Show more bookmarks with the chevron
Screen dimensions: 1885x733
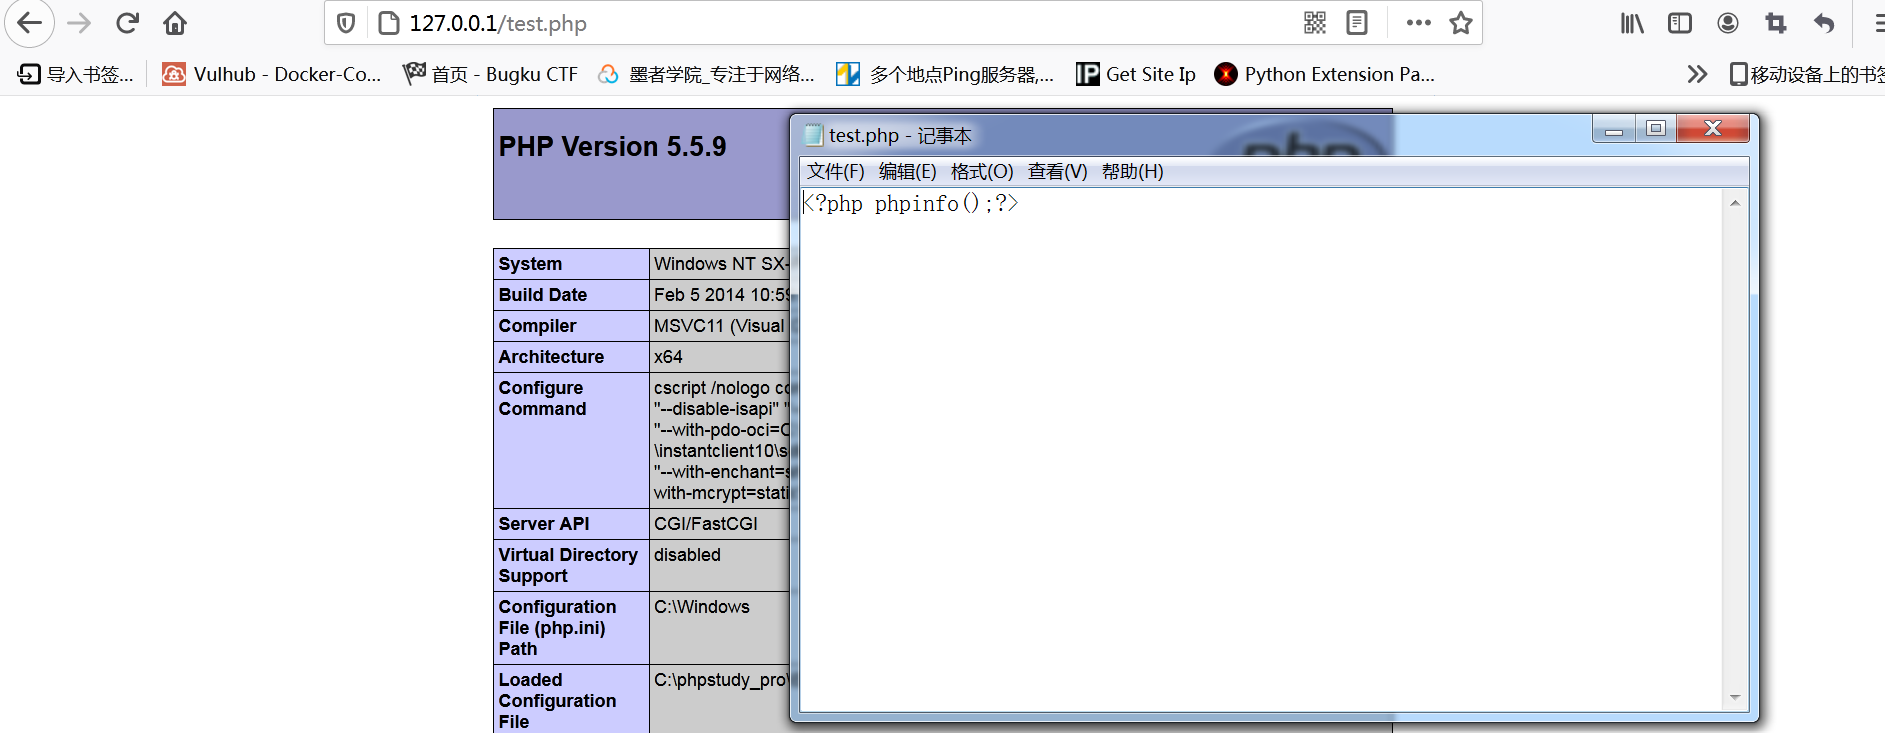pyautogui.click(x=1697, y=74)
